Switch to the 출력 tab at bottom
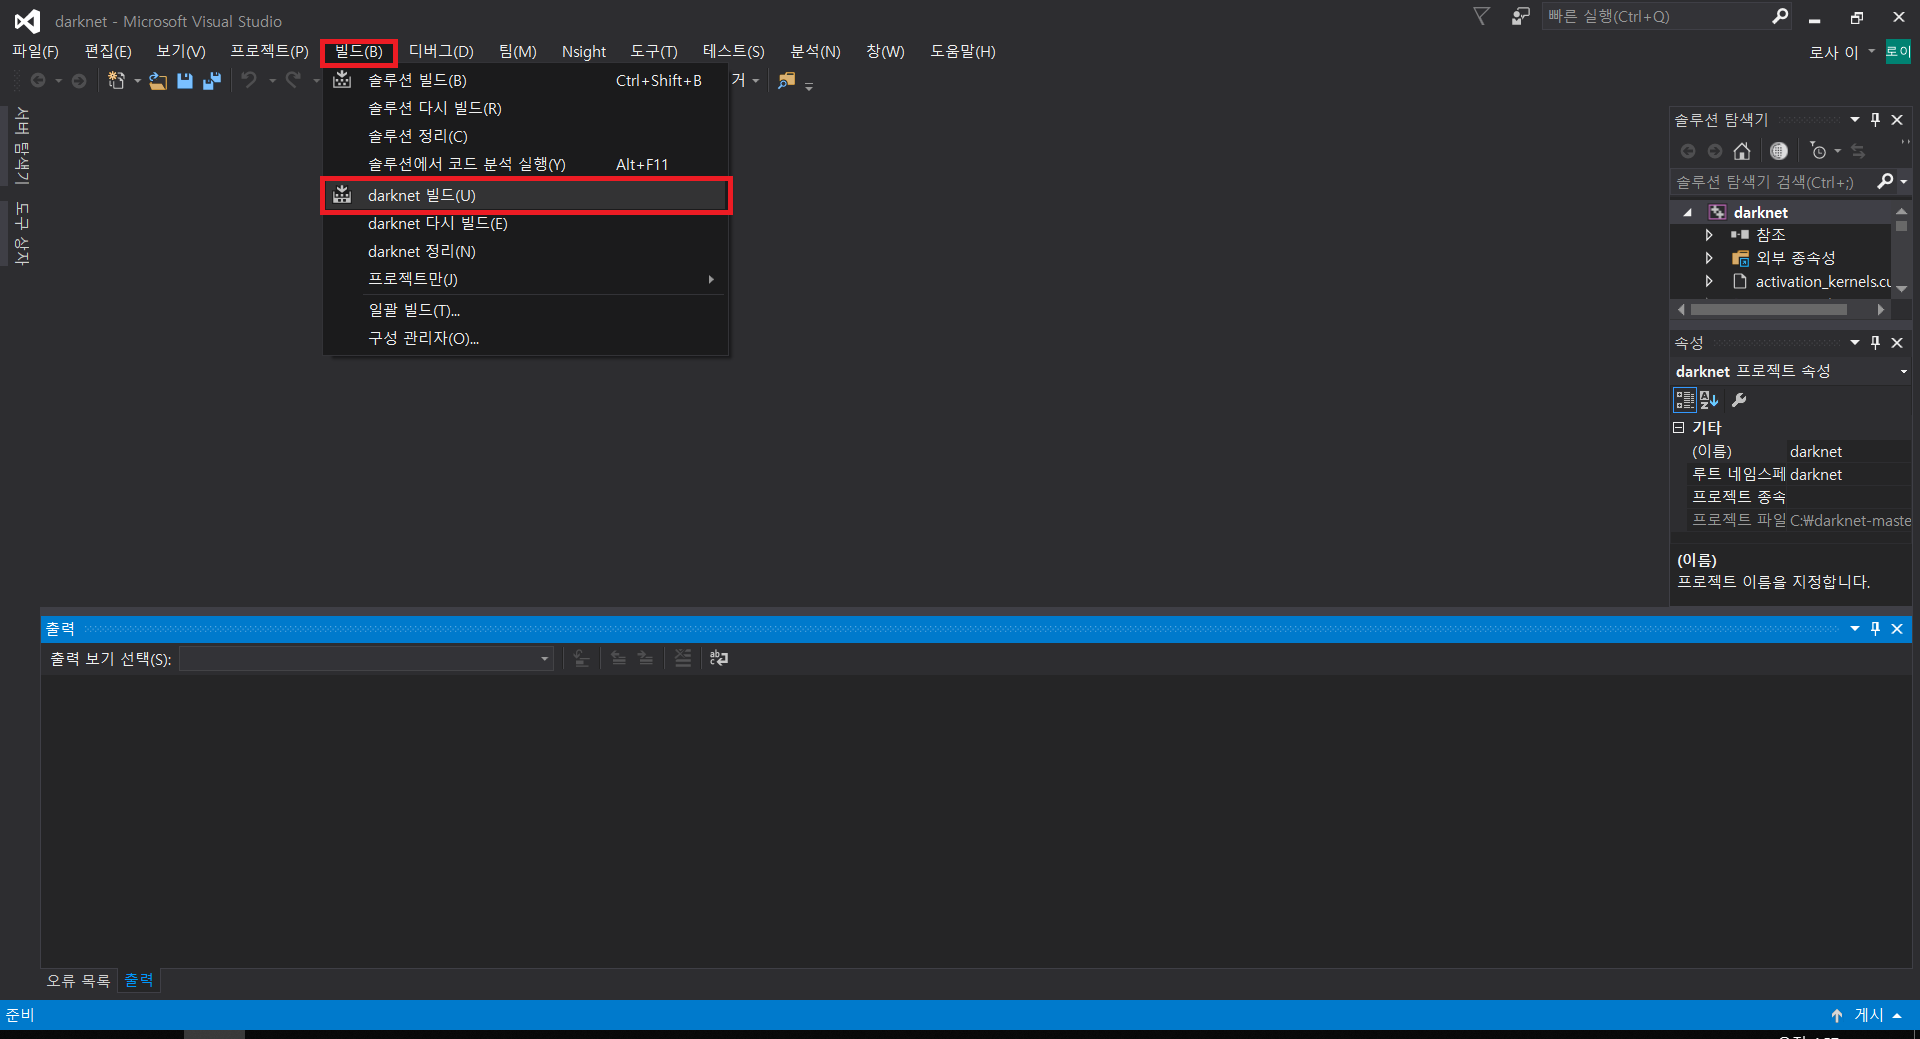Image resolution: width=1920 pixels, height=1039 pixels. (x=139, y=980)
